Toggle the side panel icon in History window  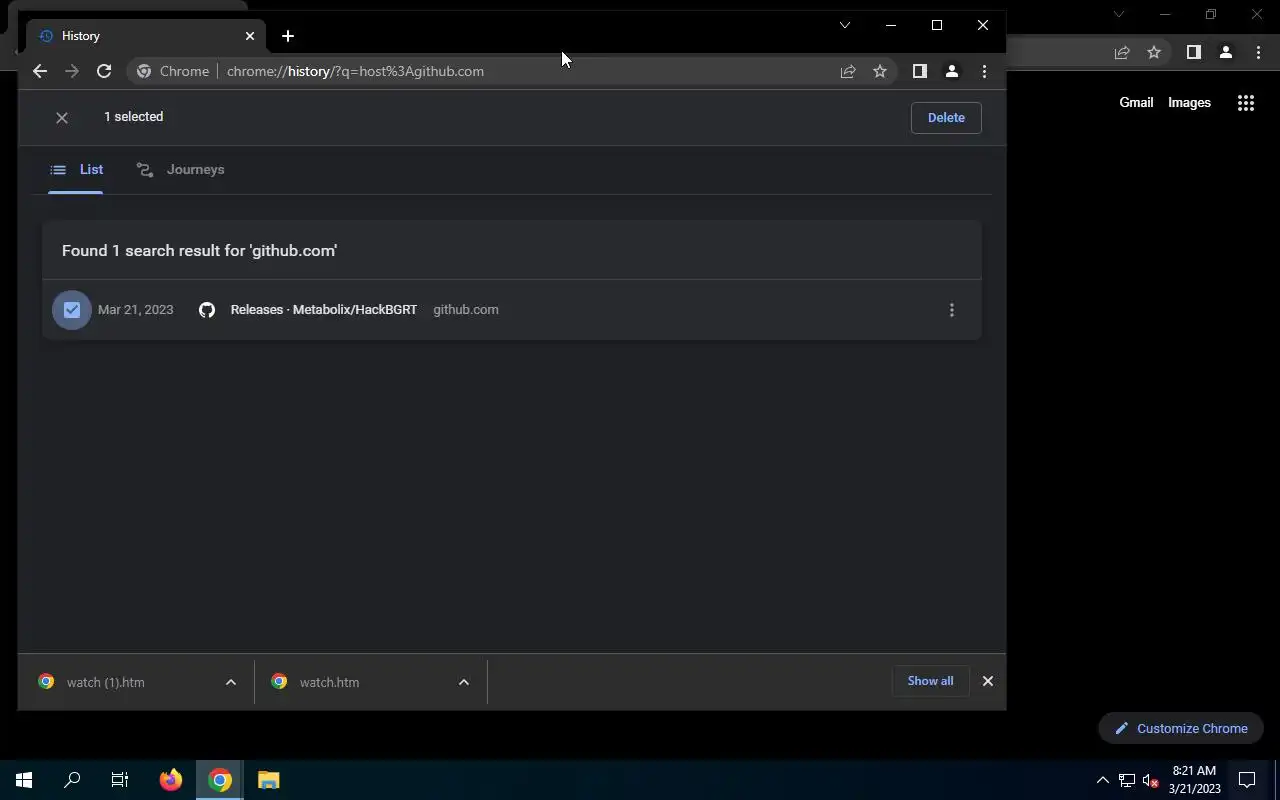[920, 71]
